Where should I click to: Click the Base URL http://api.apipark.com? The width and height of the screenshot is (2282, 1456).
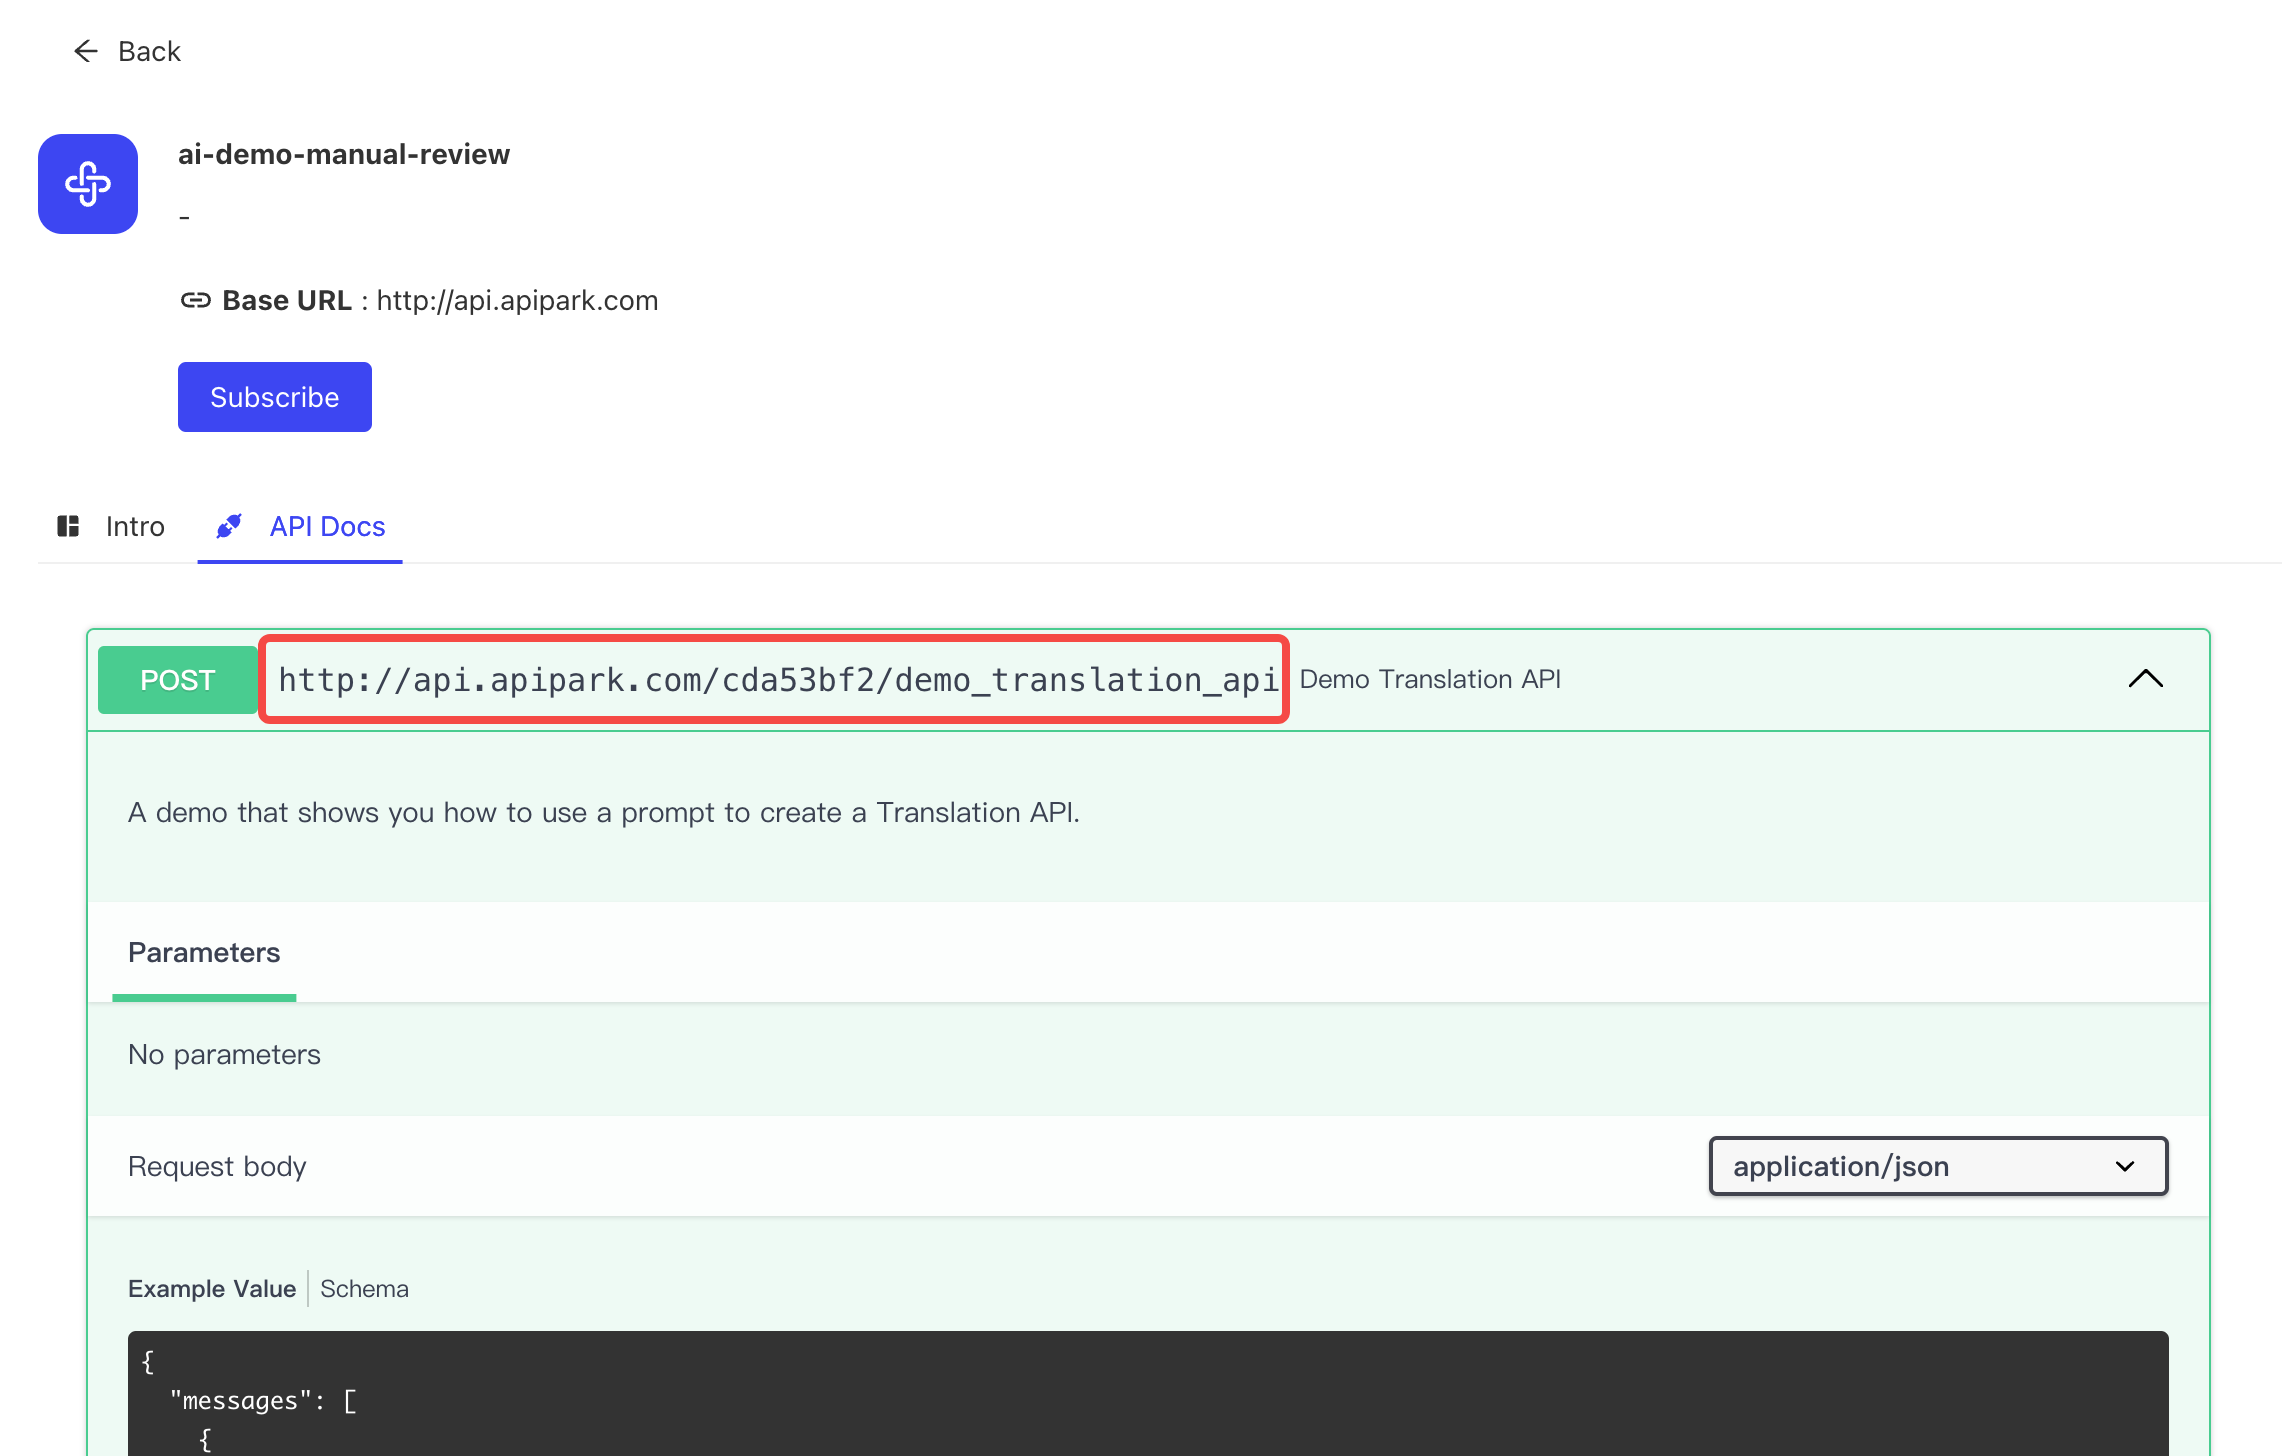pos(517,299)
